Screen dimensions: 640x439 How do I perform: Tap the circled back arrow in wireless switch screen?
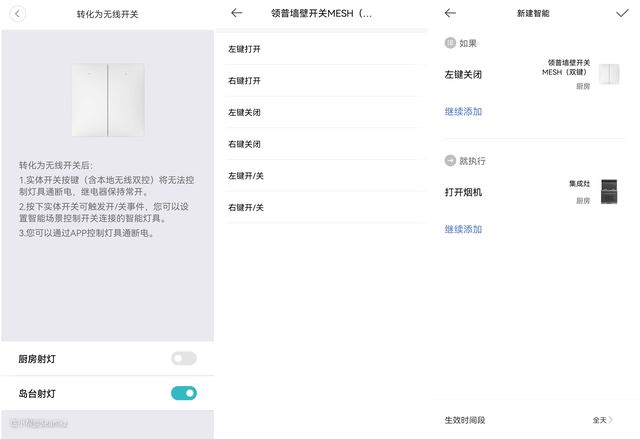click(18, 14)
